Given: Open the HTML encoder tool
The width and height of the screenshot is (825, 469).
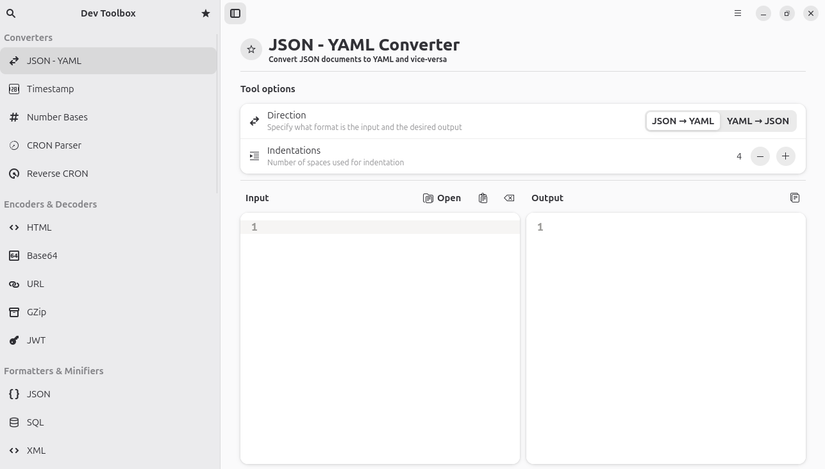Looking at the screenshot, I should 108,227.
